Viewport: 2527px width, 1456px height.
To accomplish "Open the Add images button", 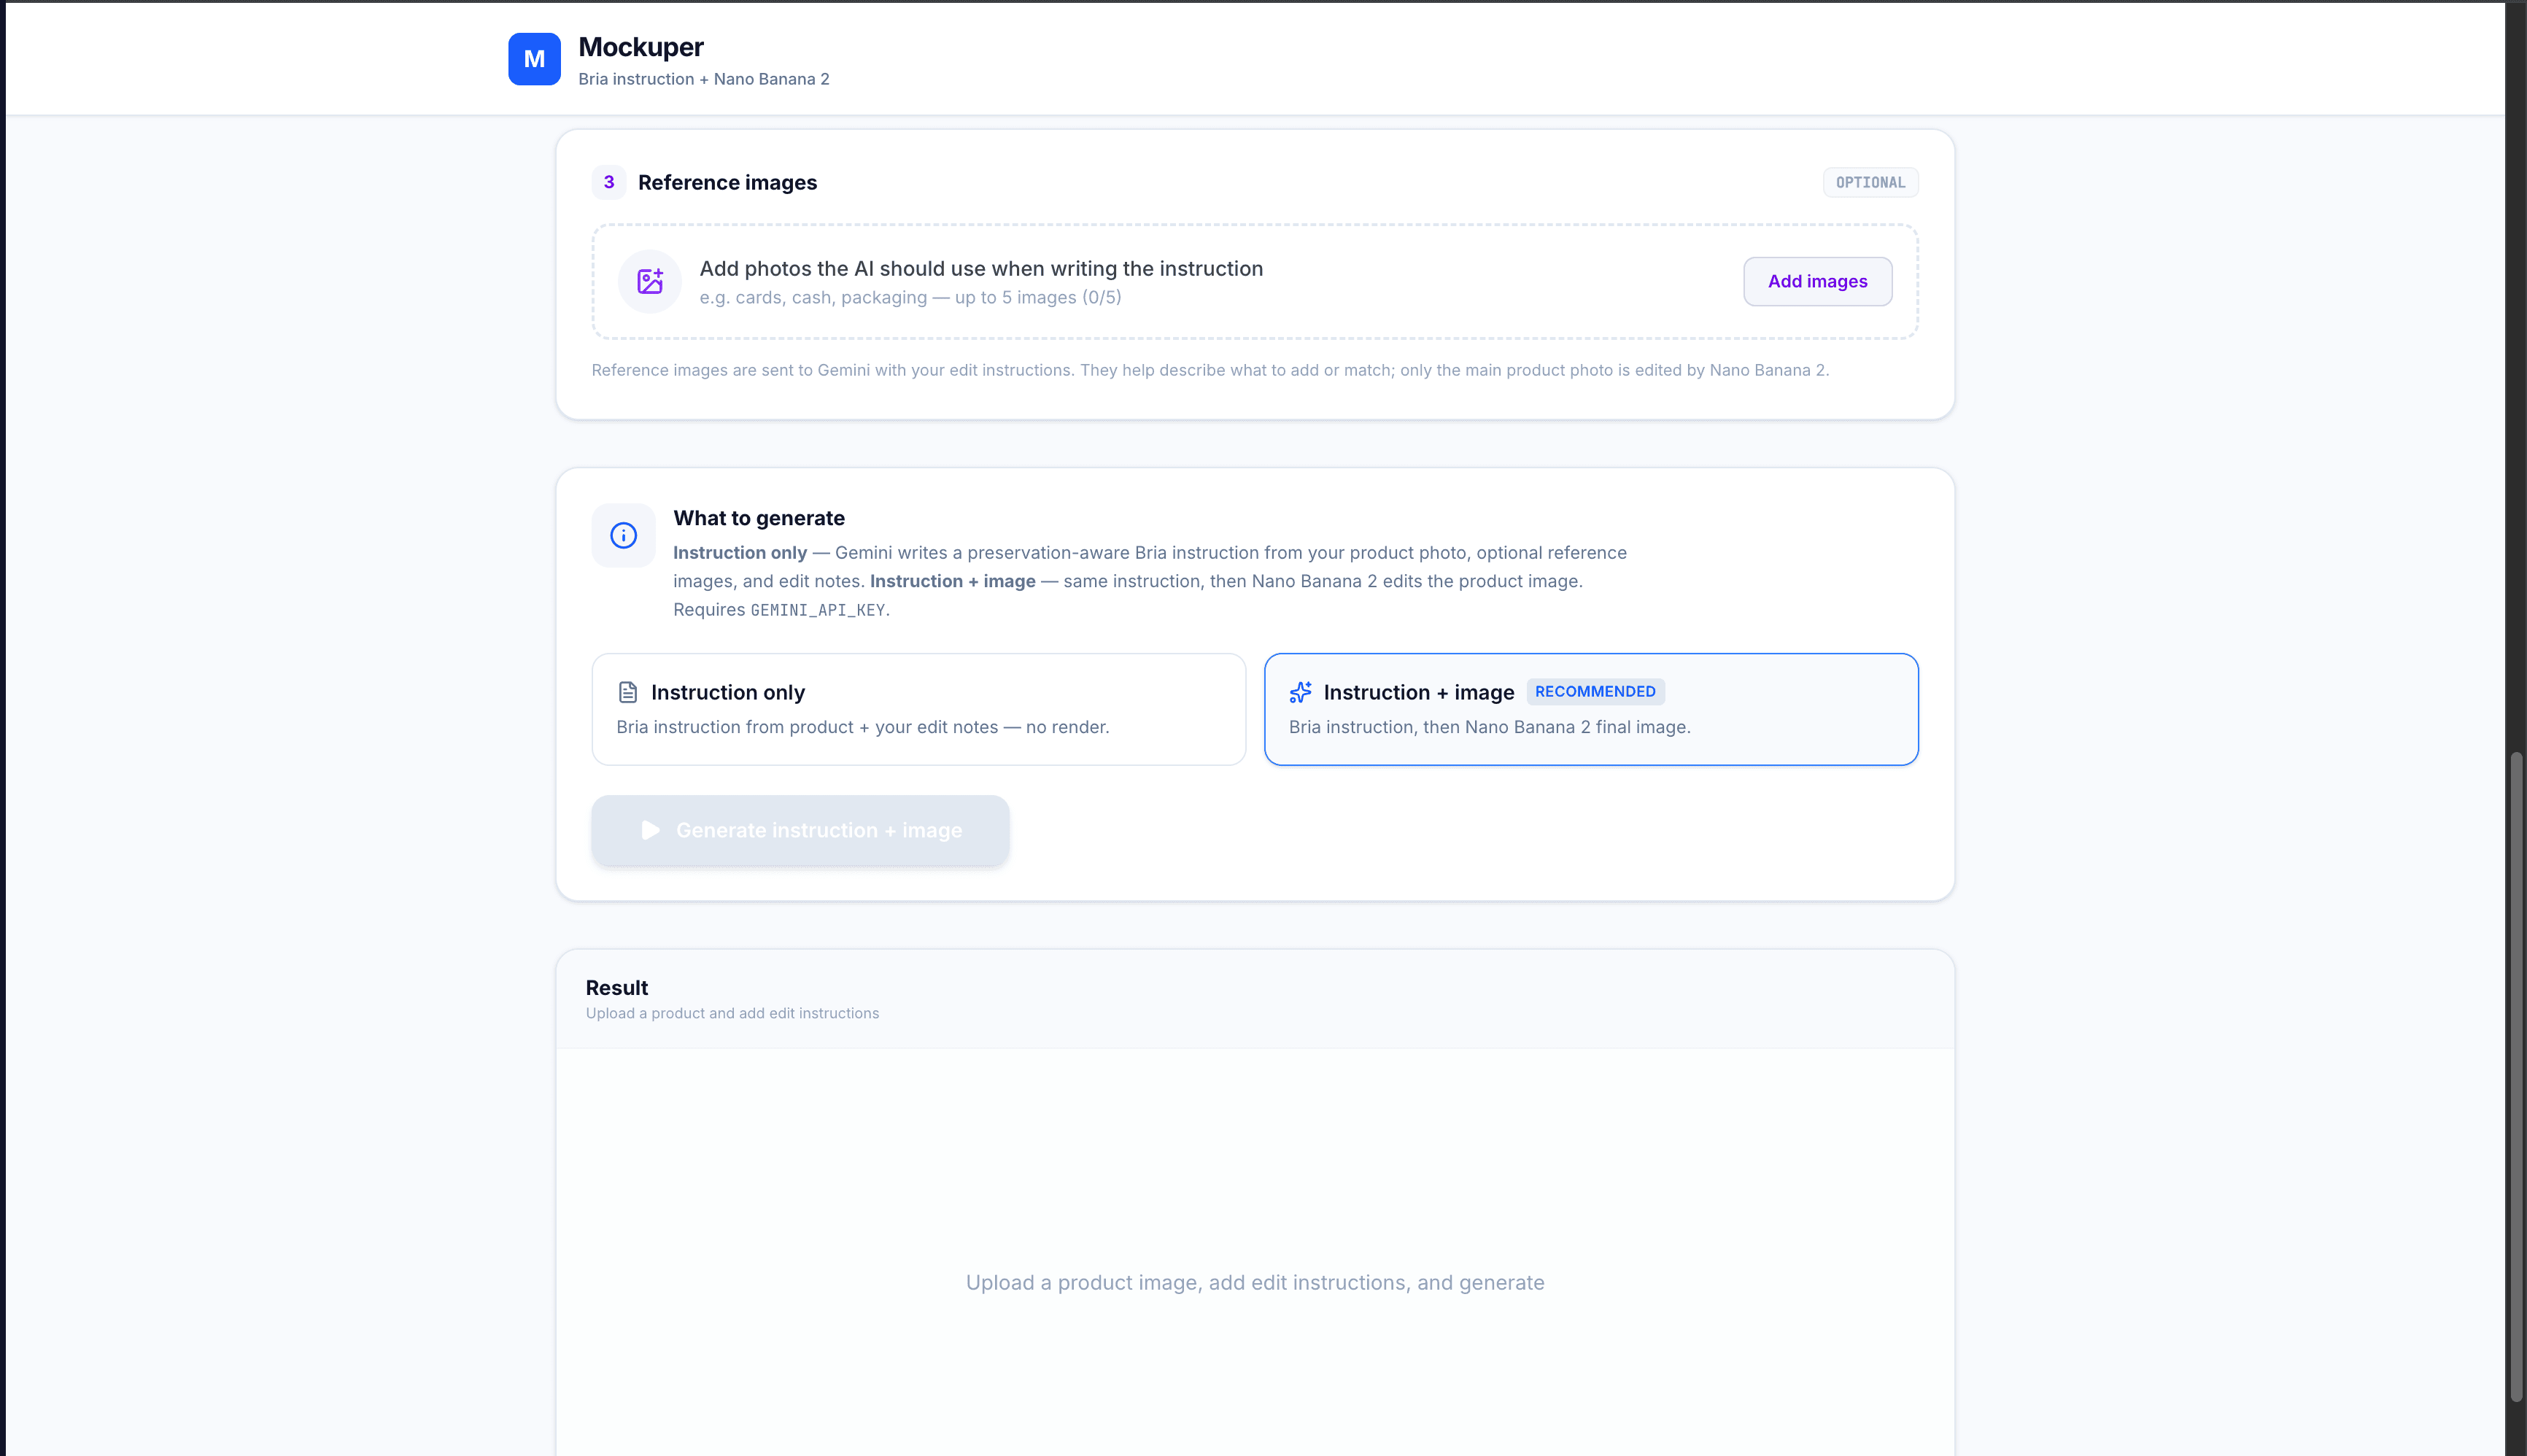I will (x=1817, y=281).
